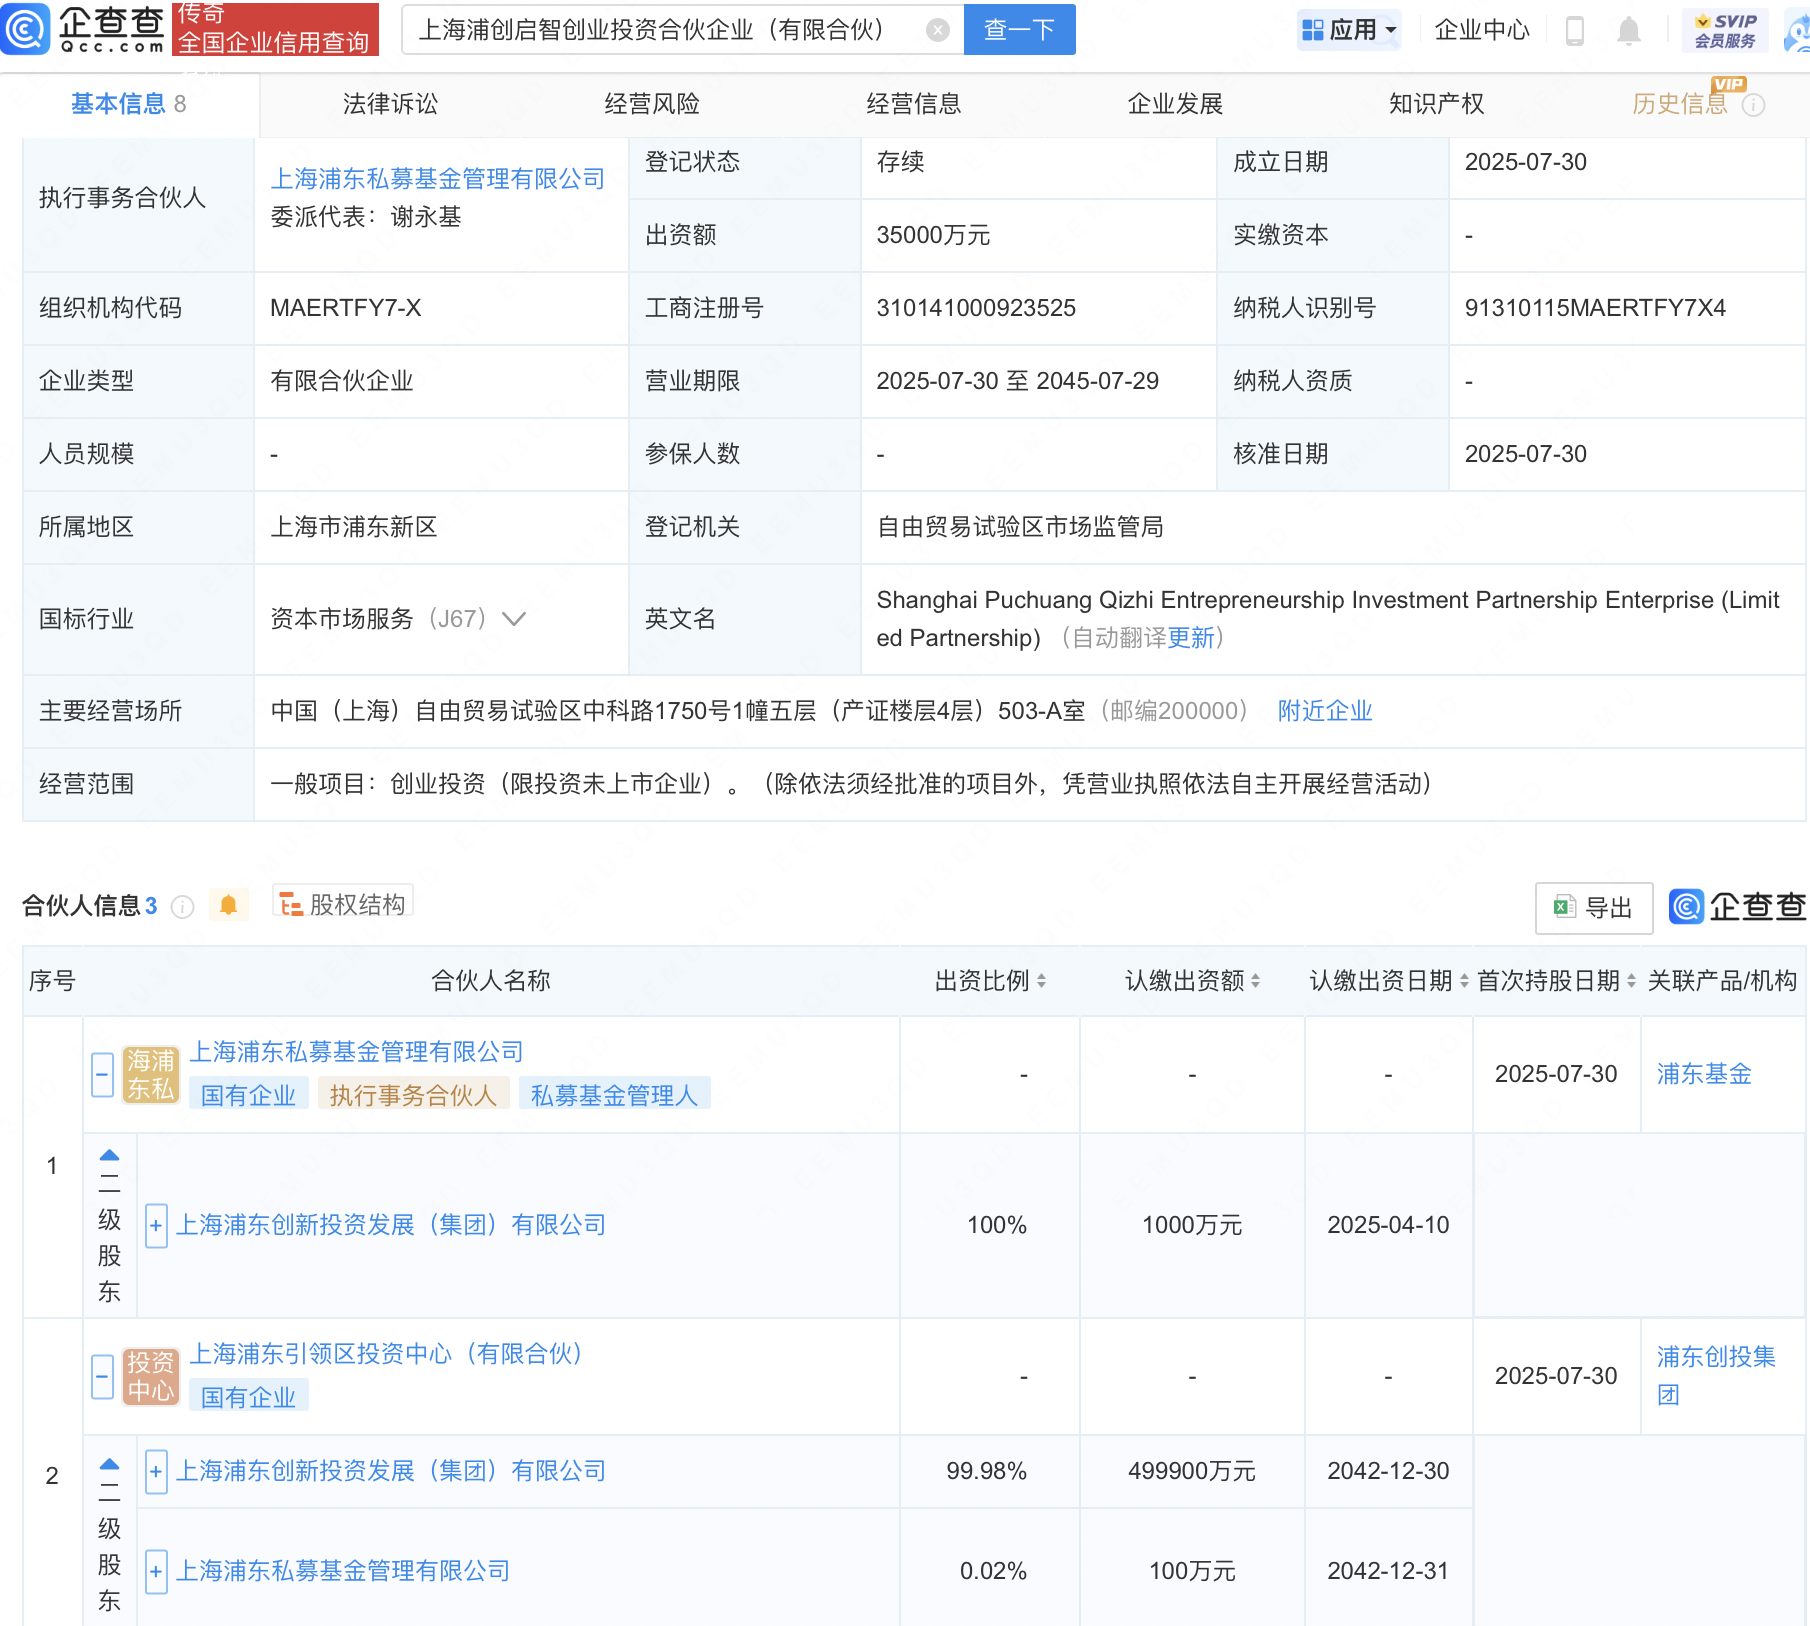Open related institution link 浦东创投集团

click(x=1716, y=1376)
